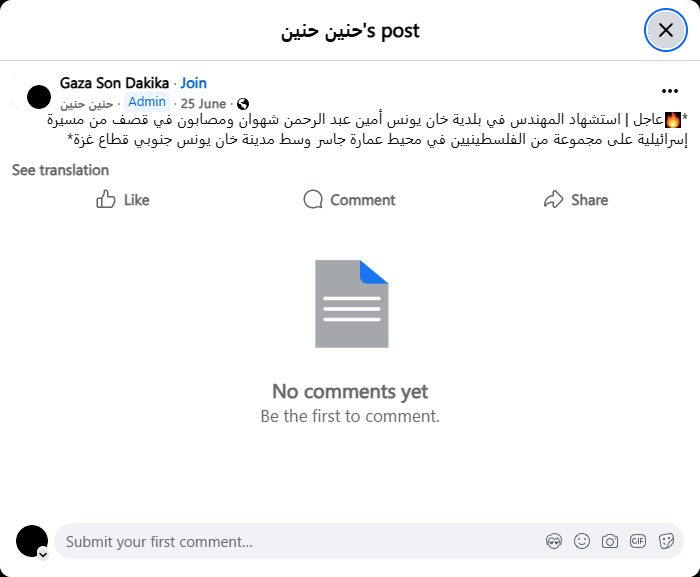Image resolution: width=700 pixels, height=577 pixels.
Task: Click the Comment button under the post
Action: (349, 200)
